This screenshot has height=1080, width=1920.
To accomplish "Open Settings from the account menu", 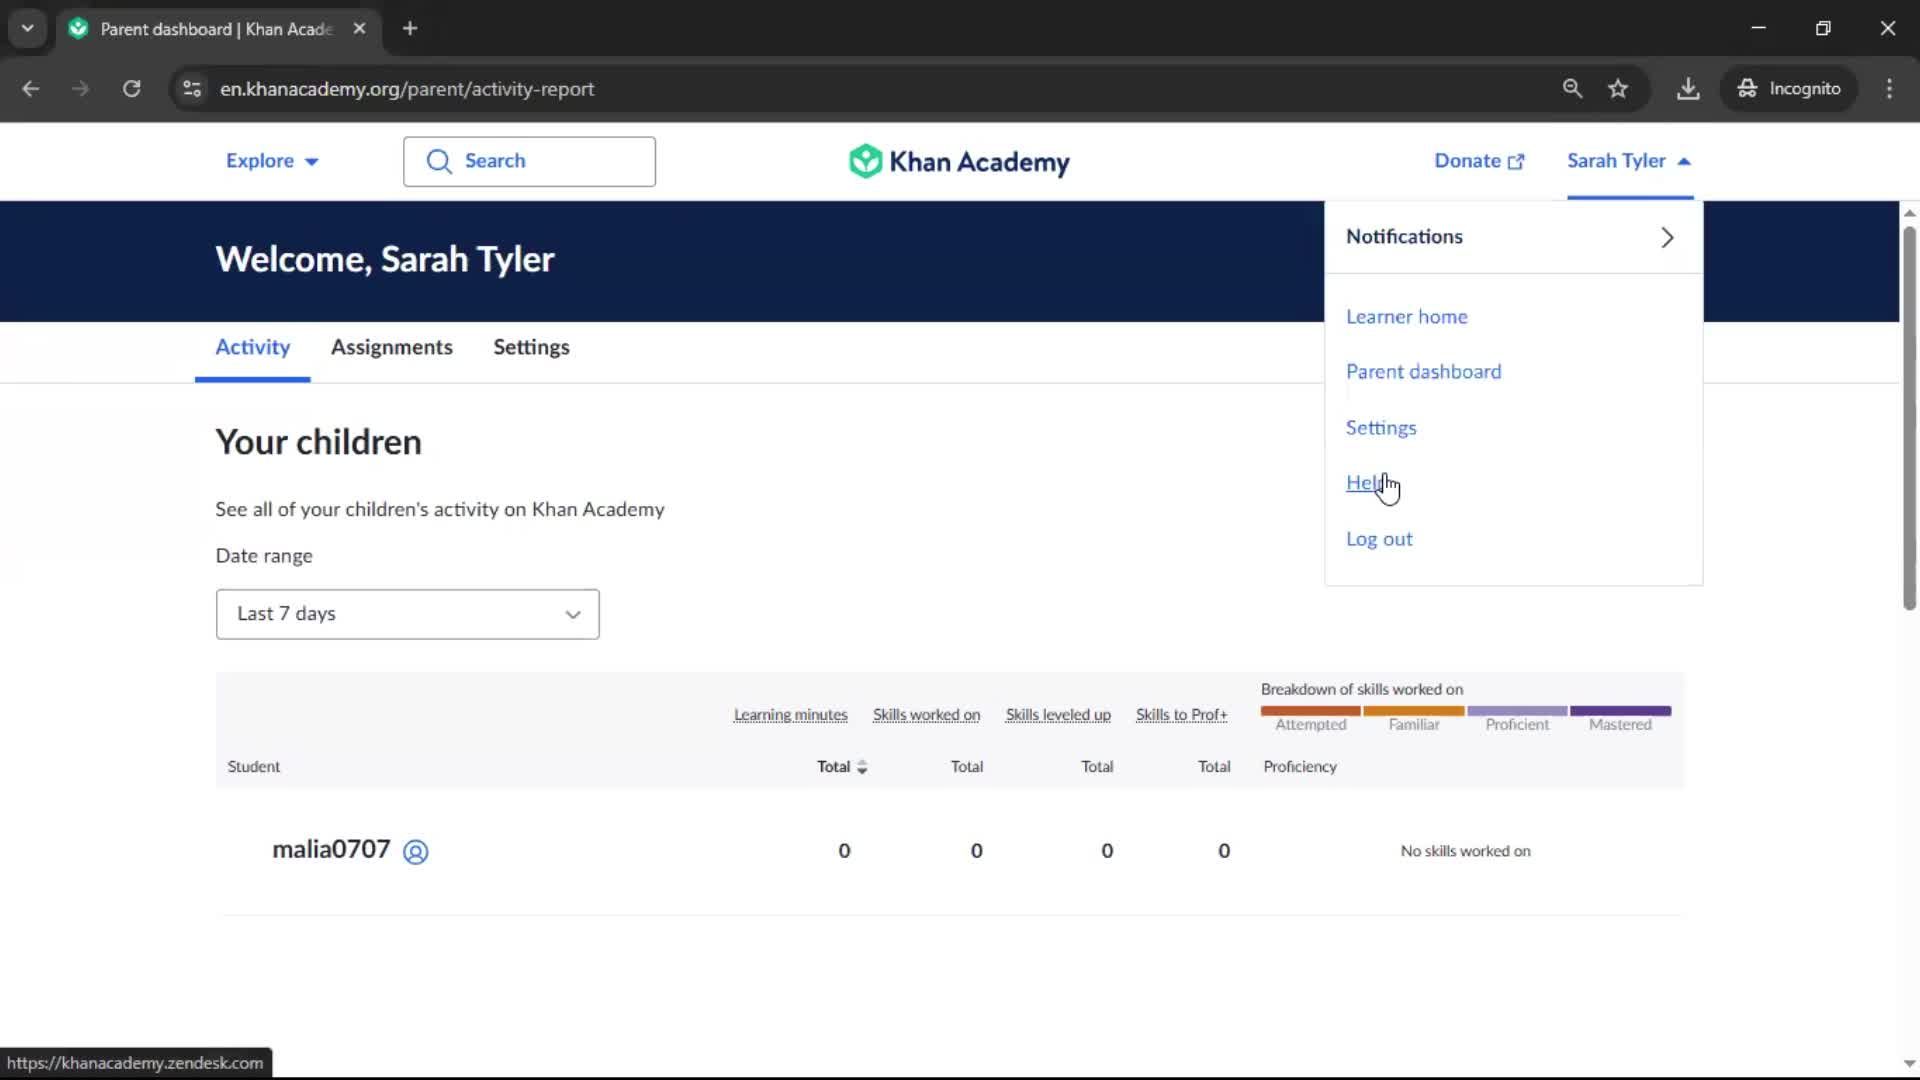I will pos(1380,428).
